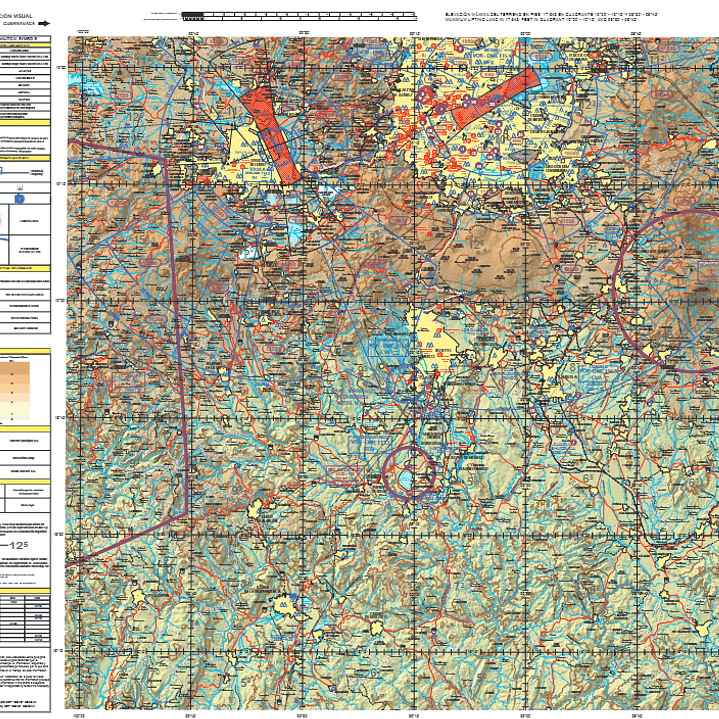Image resolution: width=719 pixels, height=719 pixels.
Task: Click the blue circle symbol in legend
Action: pyautogui.click(x=18, y=200)
